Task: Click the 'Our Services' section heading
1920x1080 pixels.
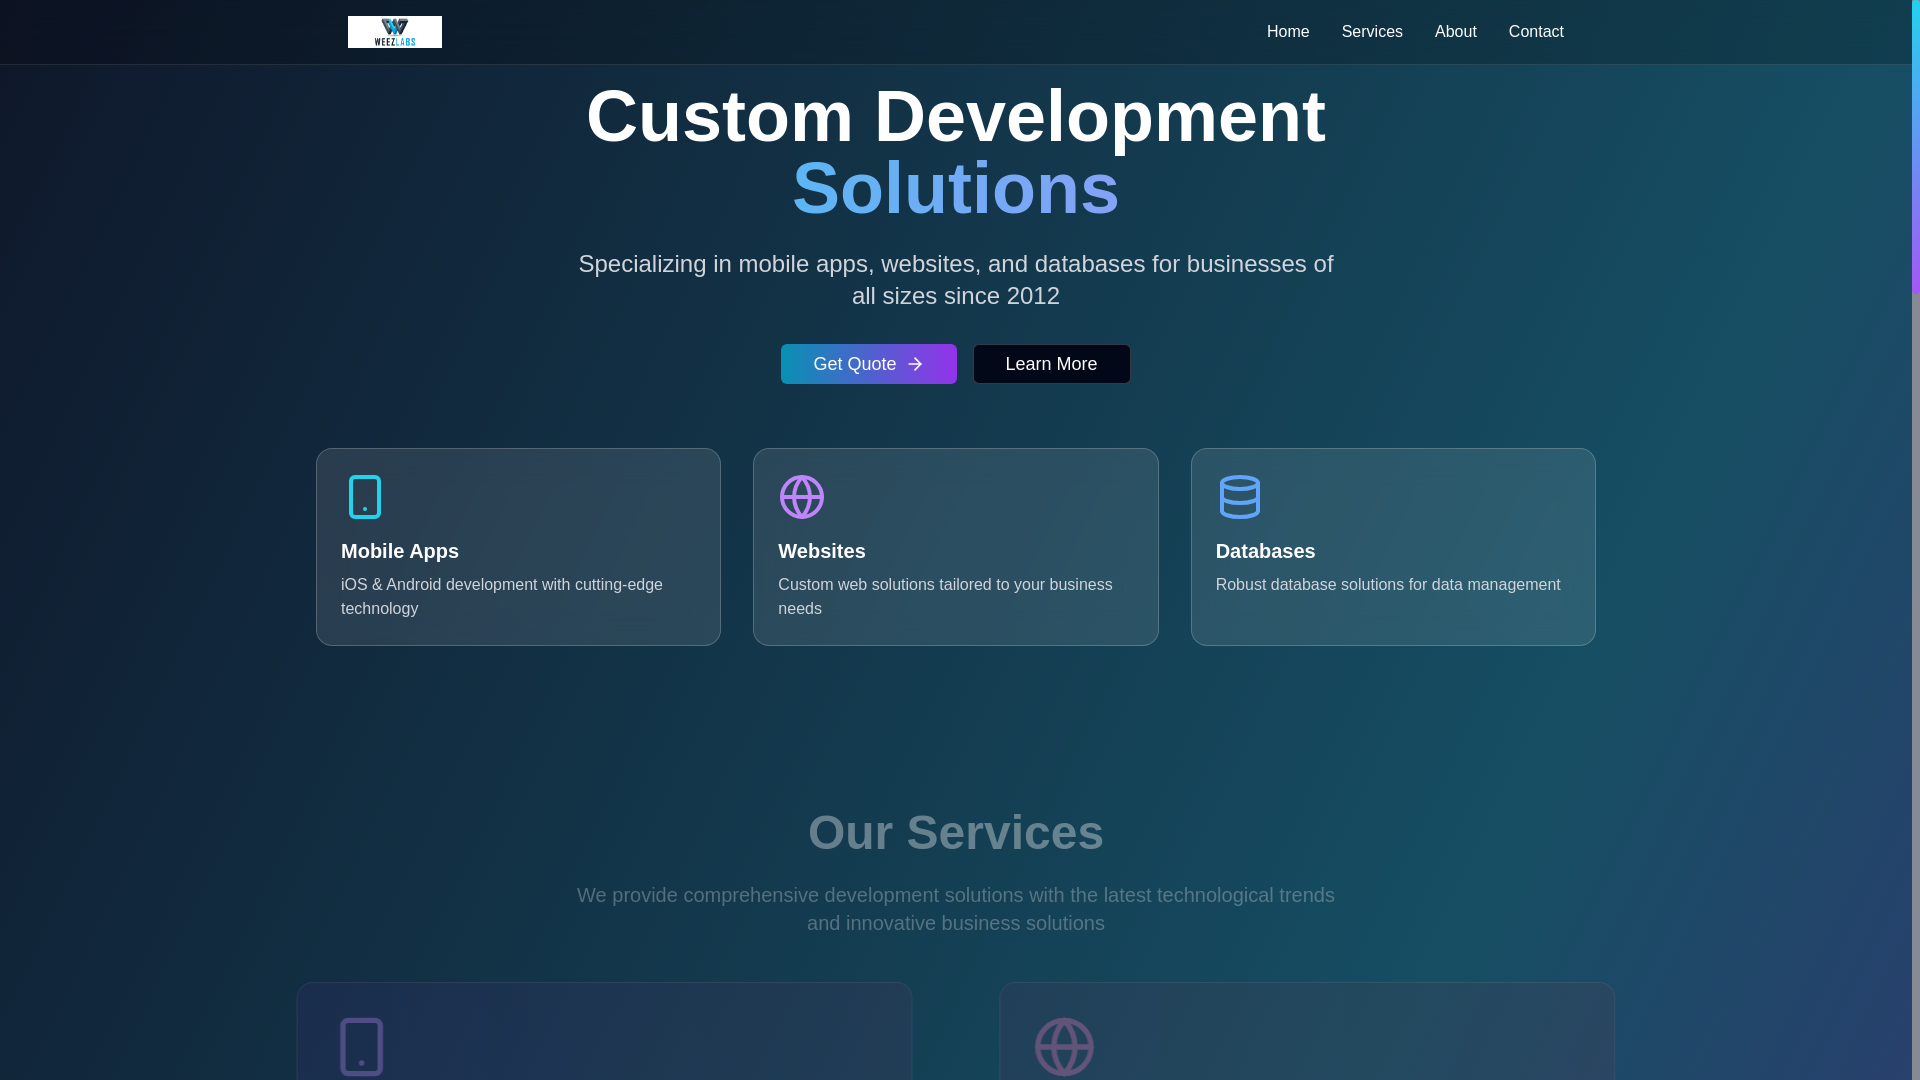Action: coord(956,833)
